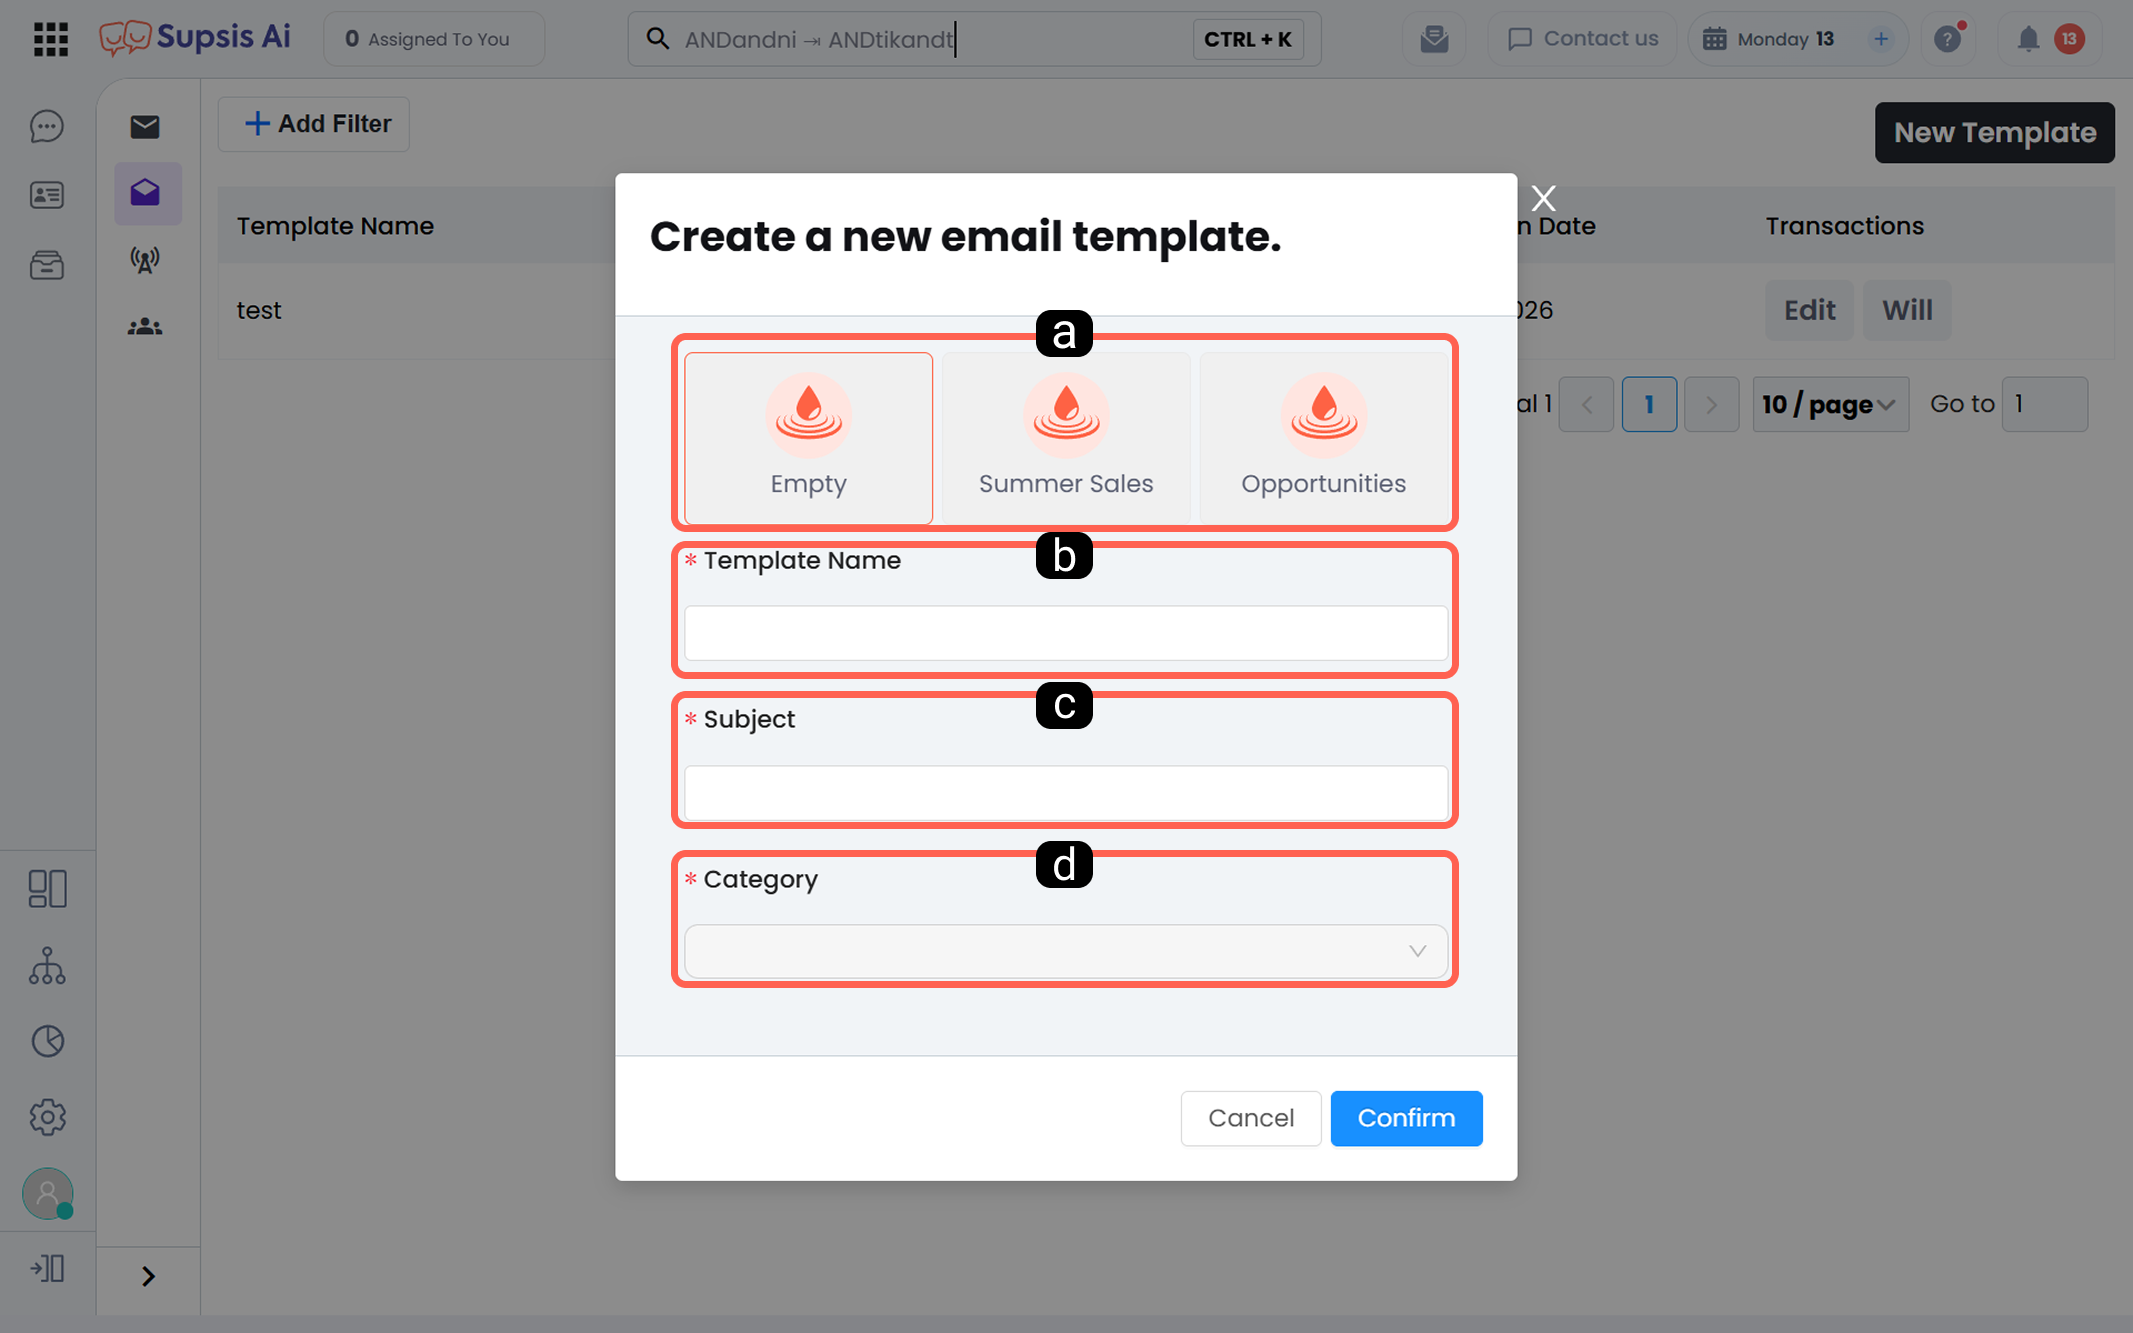Click the Template Name input field
This screenshot has width=2133, height=1333.
tap(1066, 633)
